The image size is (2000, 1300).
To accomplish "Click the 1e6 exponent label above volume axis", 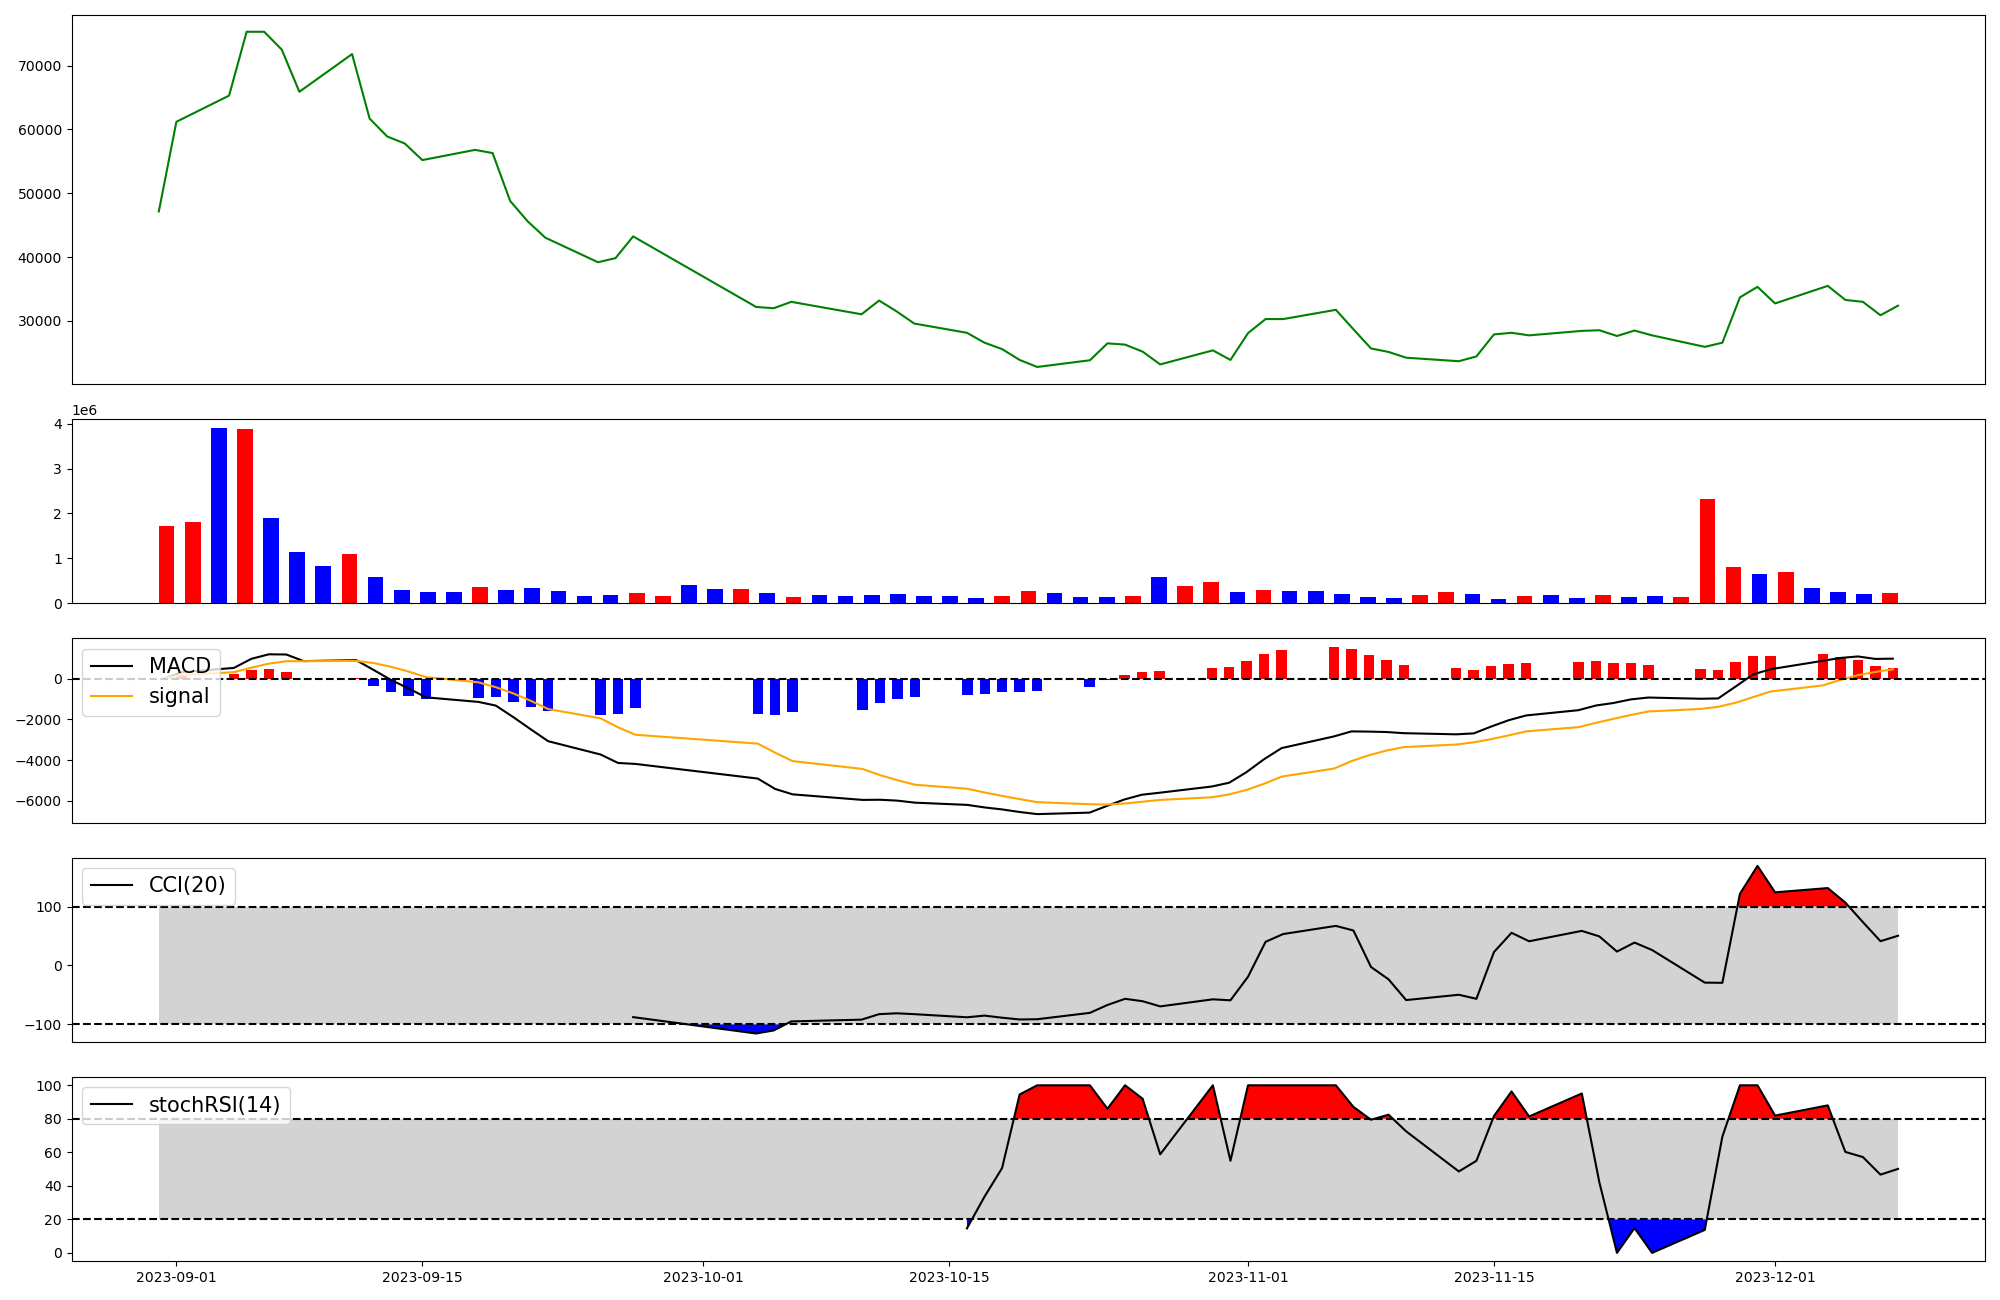I will (x=85, y=410).
